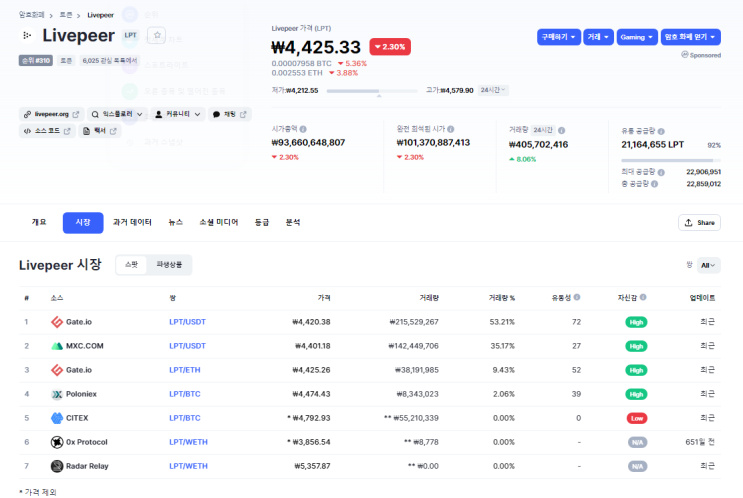This screenshot has height=498, width=743.
Task: Click the Sponsored label icon
Action: click(684, 54)
